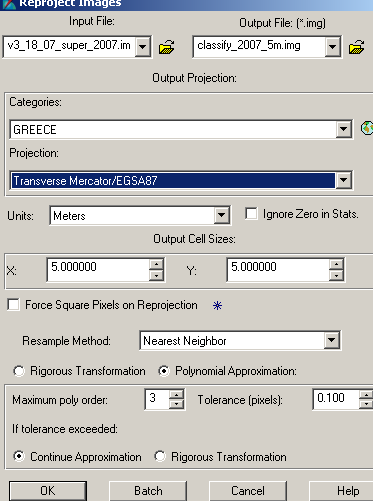Increase the X cell size with the up arrow
This screenshot has height=501, width=373.
(156, 264)
